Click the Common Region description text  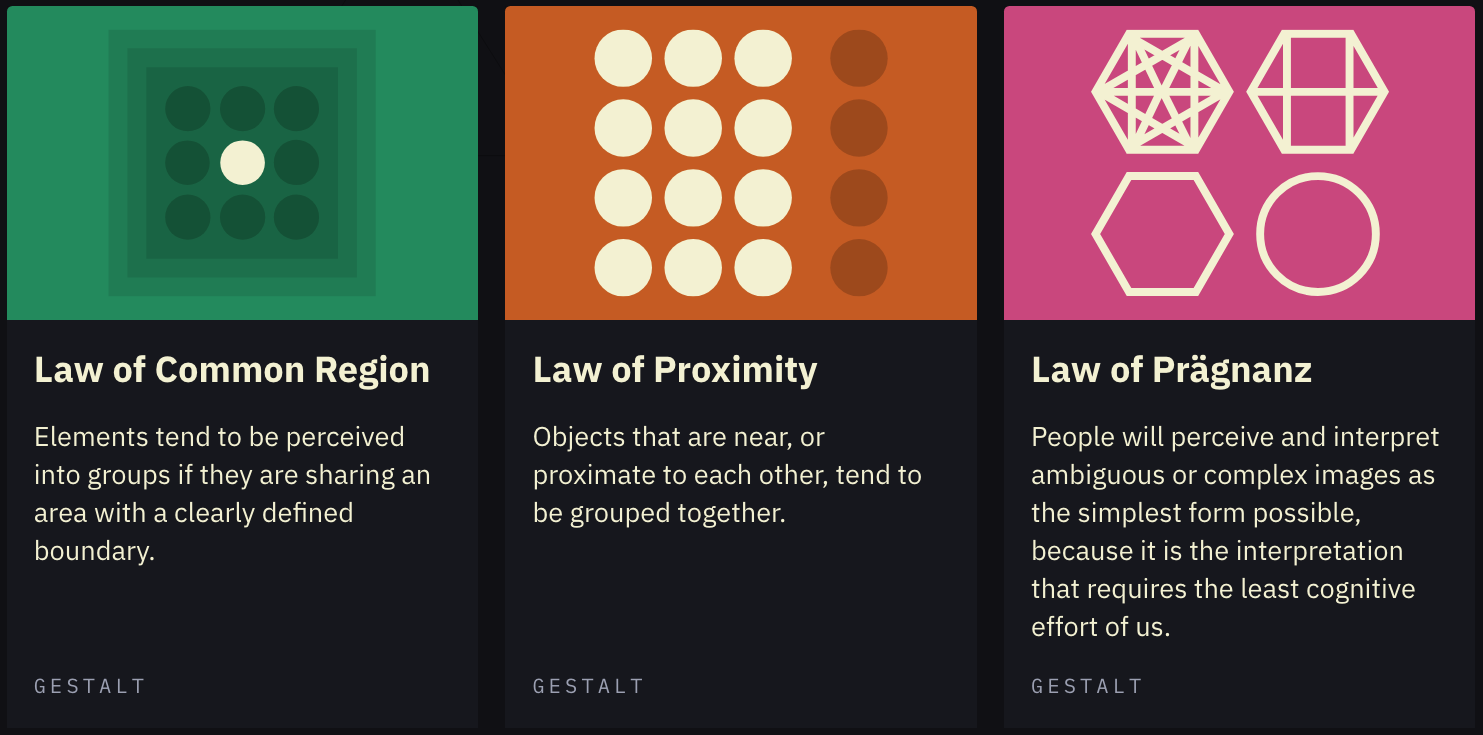[232, 494]
